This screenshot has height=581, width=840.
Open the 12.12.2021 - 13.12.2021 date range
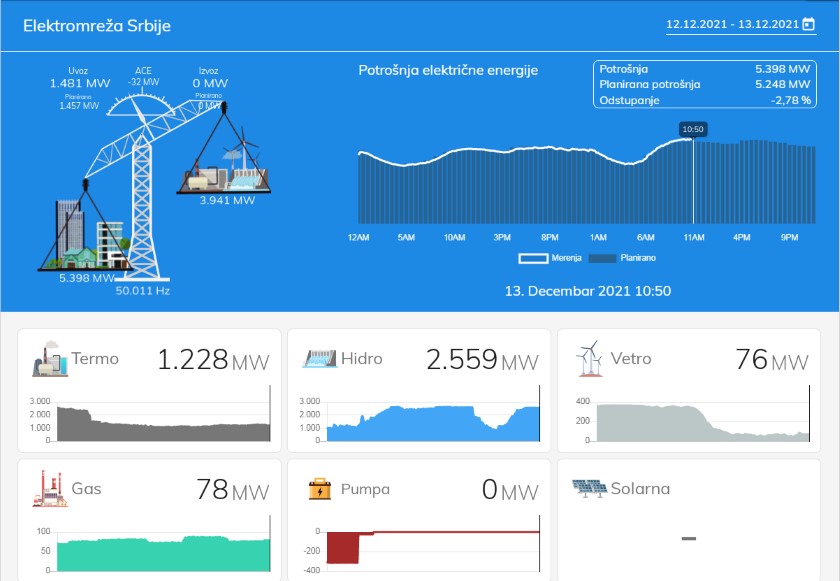[x=732, y=24]
